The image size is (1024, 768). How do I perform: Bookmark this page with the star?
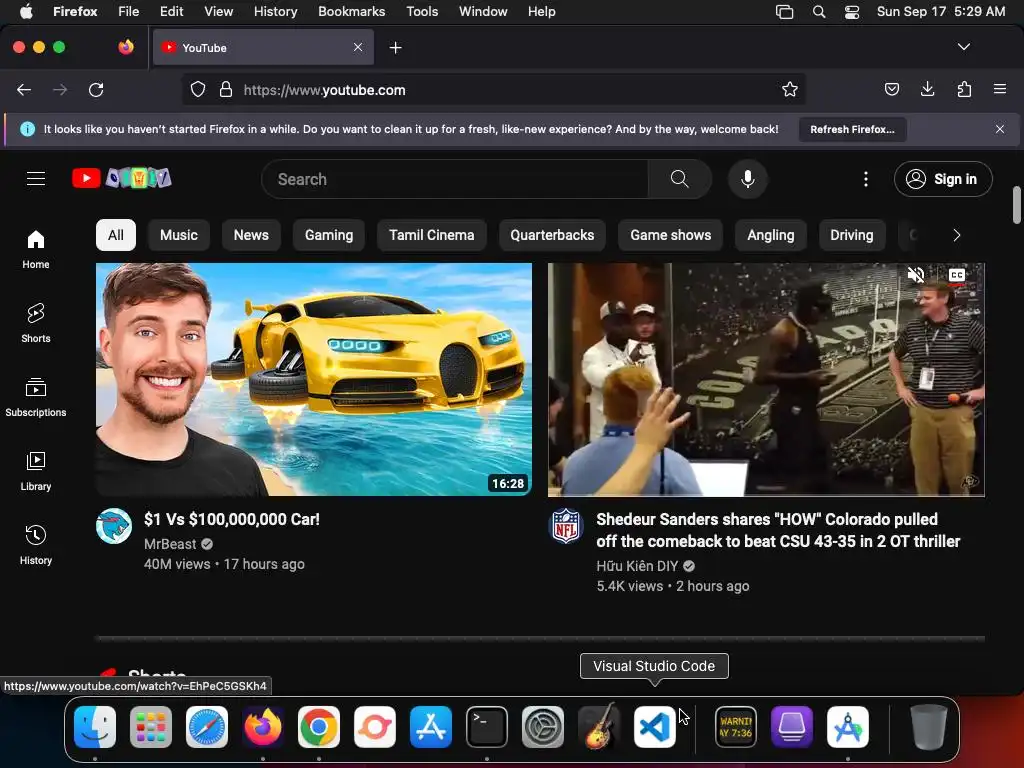(x=790, y=89)
